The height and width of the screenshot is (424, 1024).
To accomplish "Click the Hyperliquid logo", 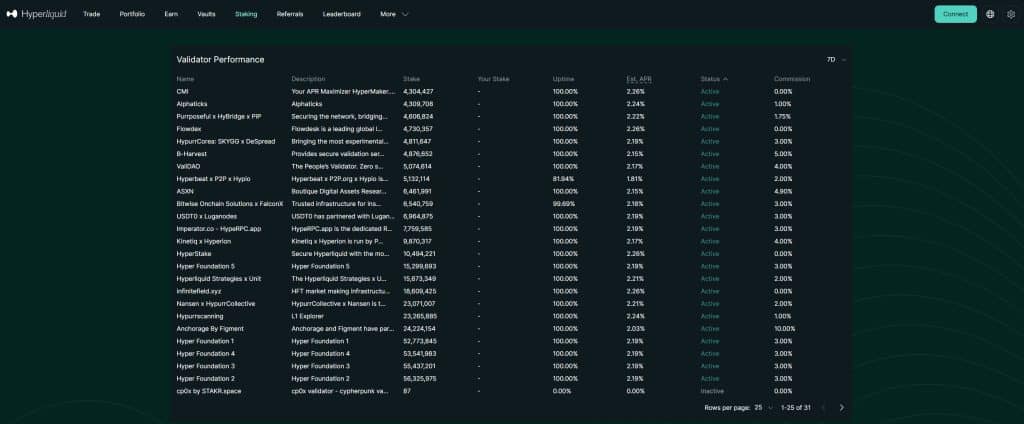I will (37, 14).
